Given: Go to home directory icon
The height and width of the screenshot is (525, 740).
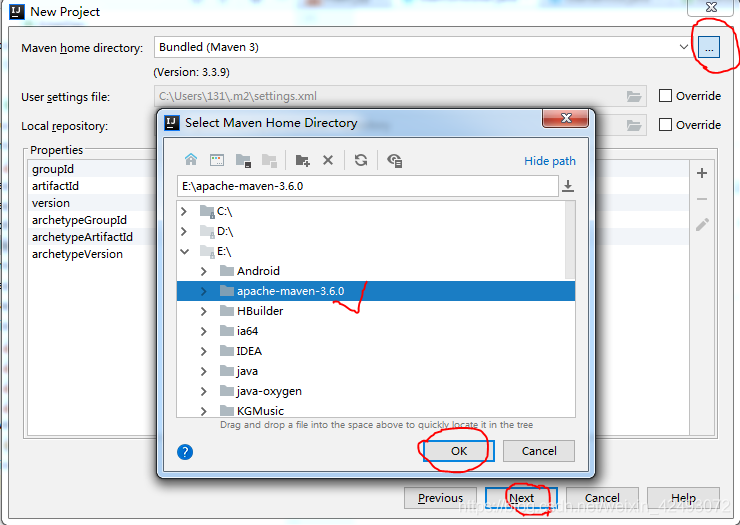Looking at the screenshot, I should point(191,160).
